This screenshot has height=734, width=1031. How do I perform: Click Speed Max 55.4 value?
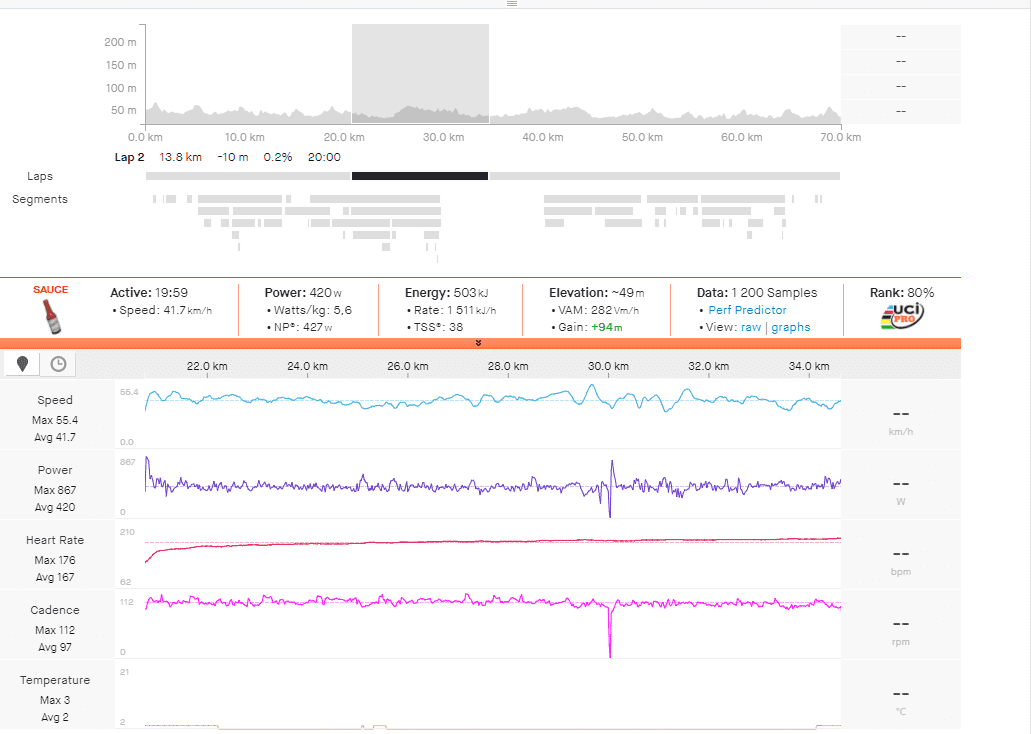(55, 420)
